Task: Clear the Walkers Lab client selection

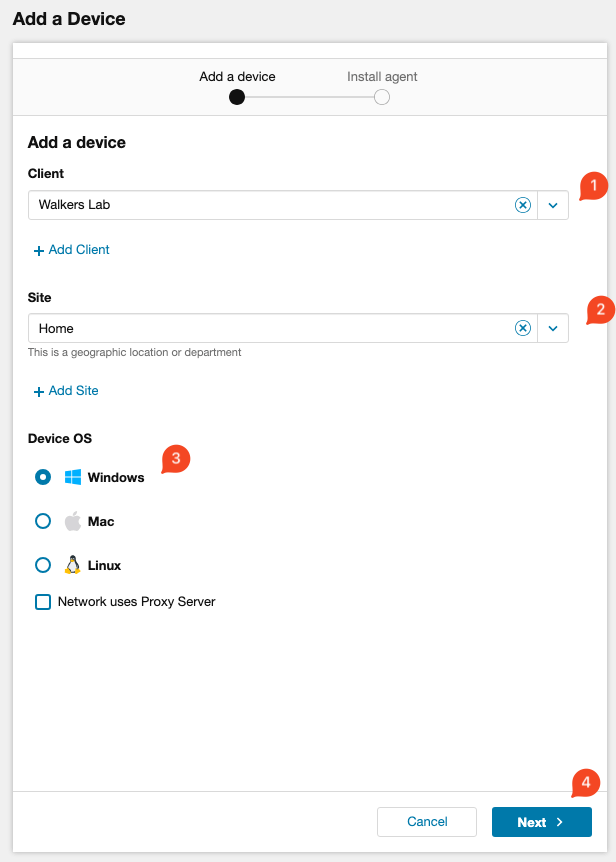Action: tap(522, 205)
